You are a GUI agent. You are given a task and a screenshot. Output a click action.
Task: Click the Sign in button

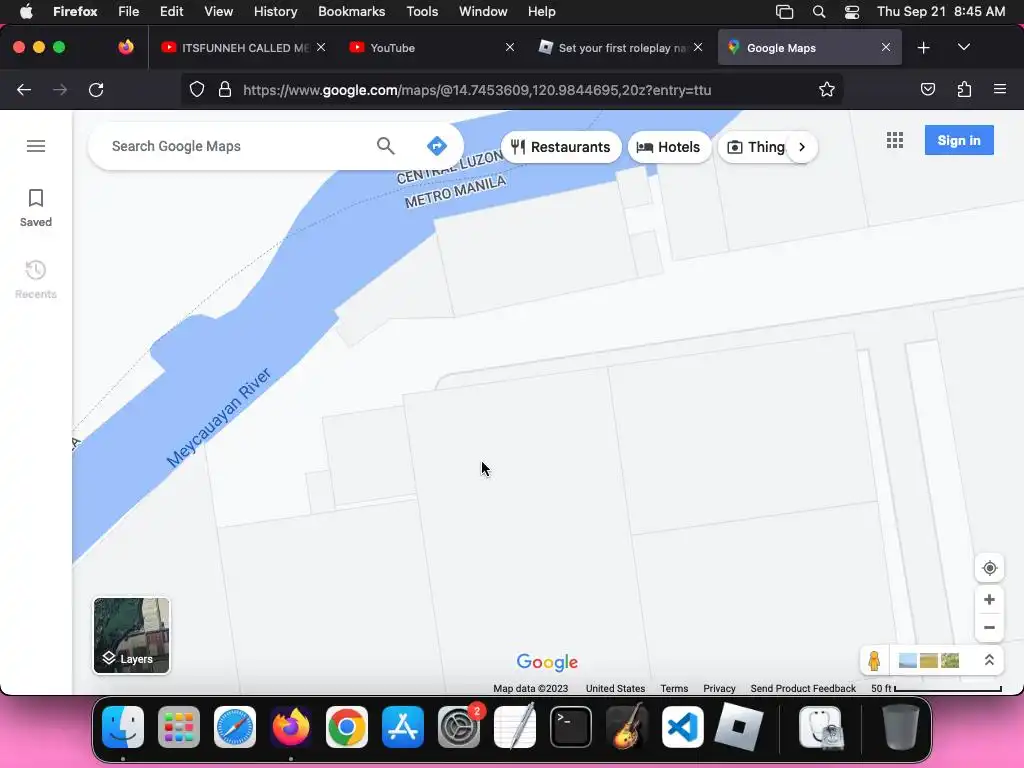point(959,140)
